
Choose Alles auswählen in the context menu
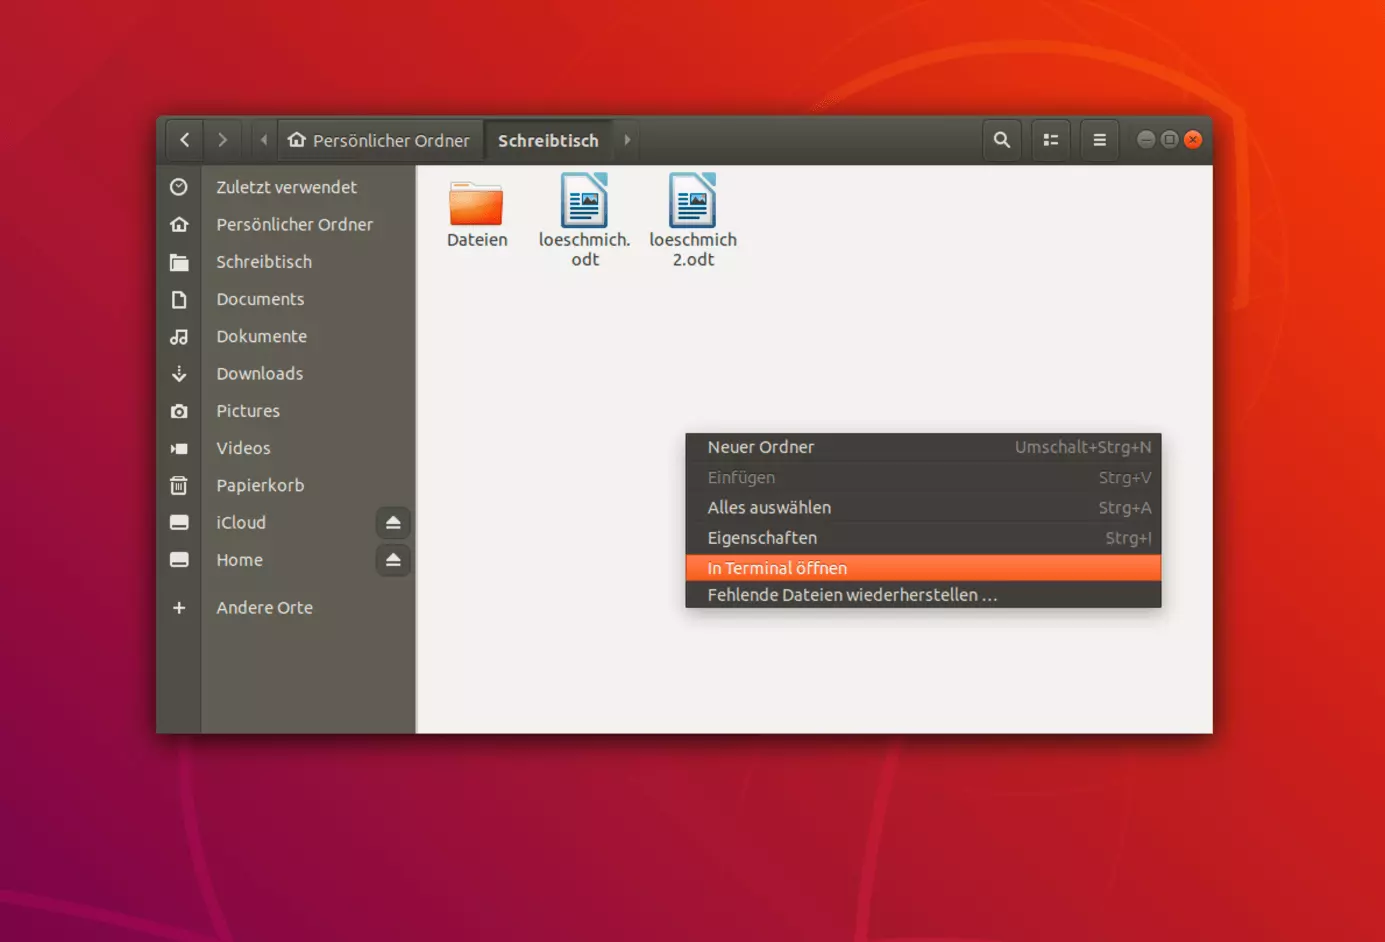(x=923, y=508)
